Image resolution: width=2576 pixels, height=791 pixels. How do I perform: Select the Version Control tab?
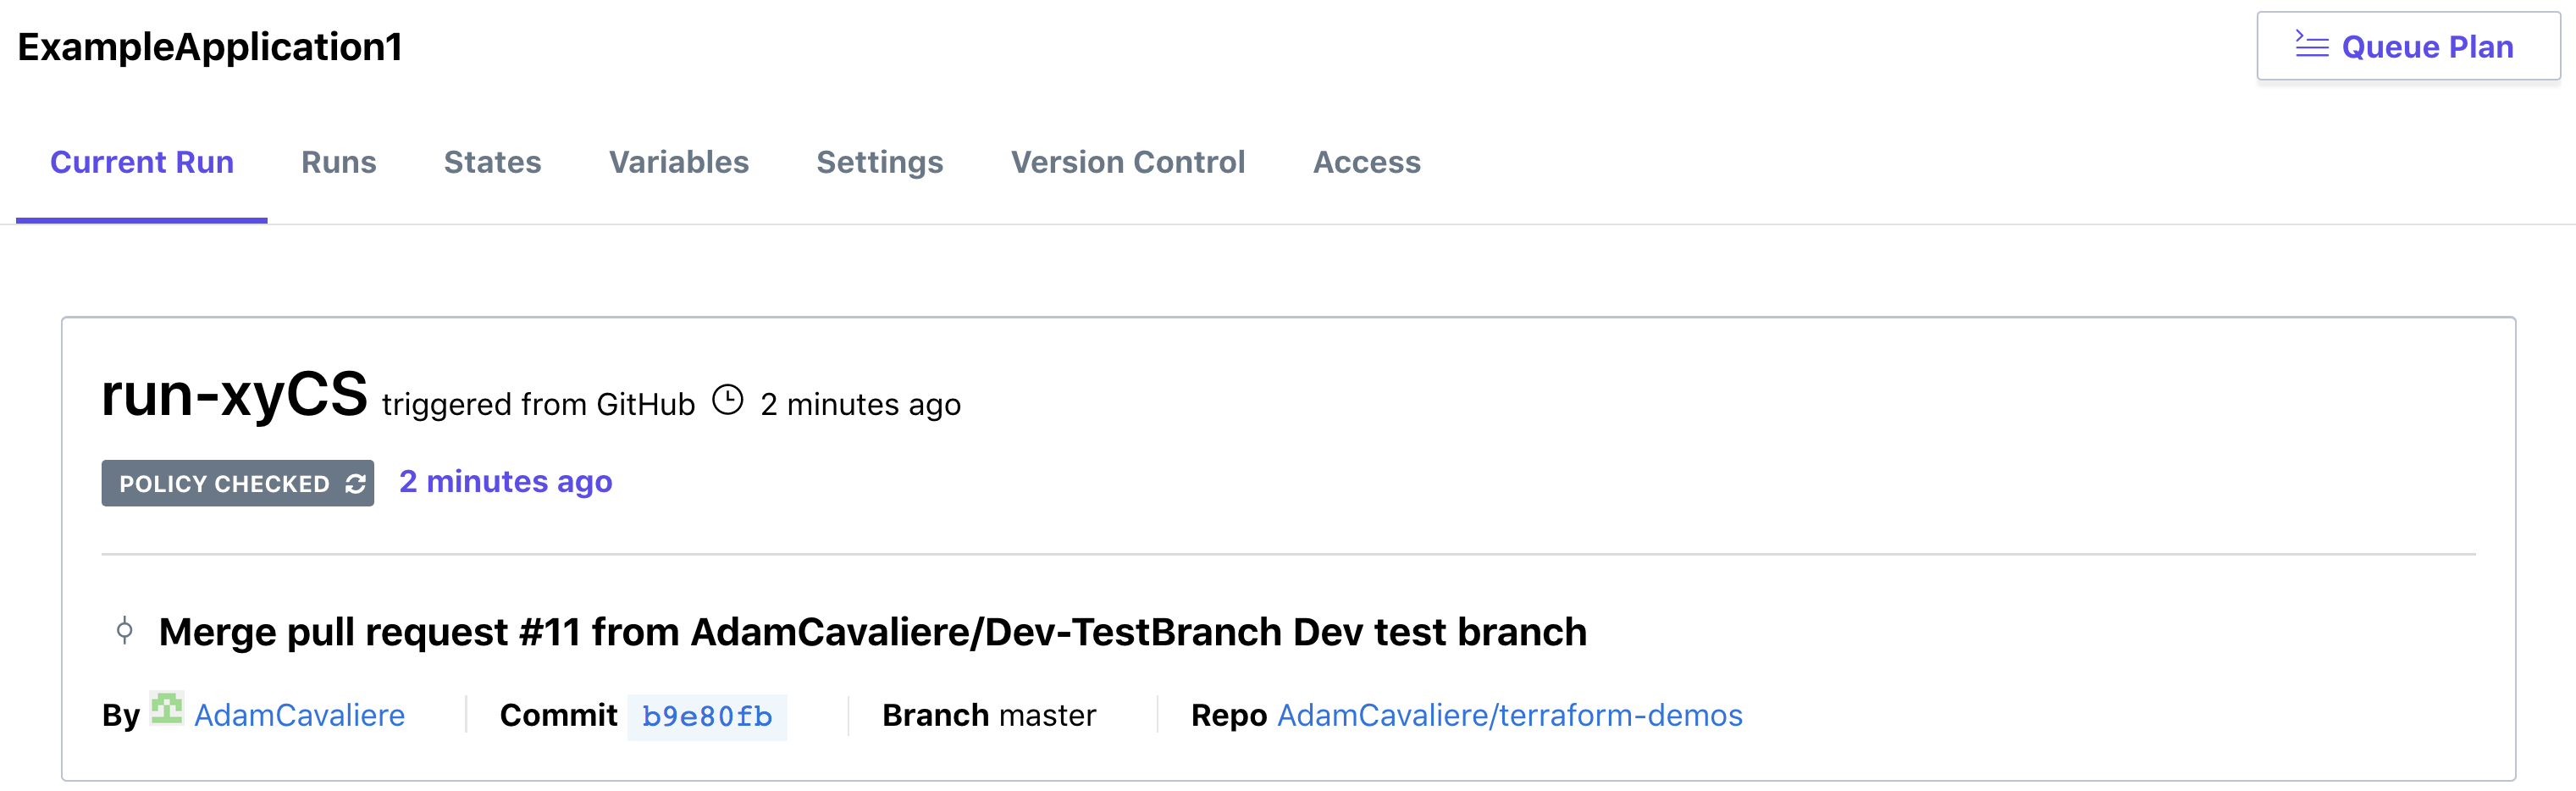tap(1127, 162)
